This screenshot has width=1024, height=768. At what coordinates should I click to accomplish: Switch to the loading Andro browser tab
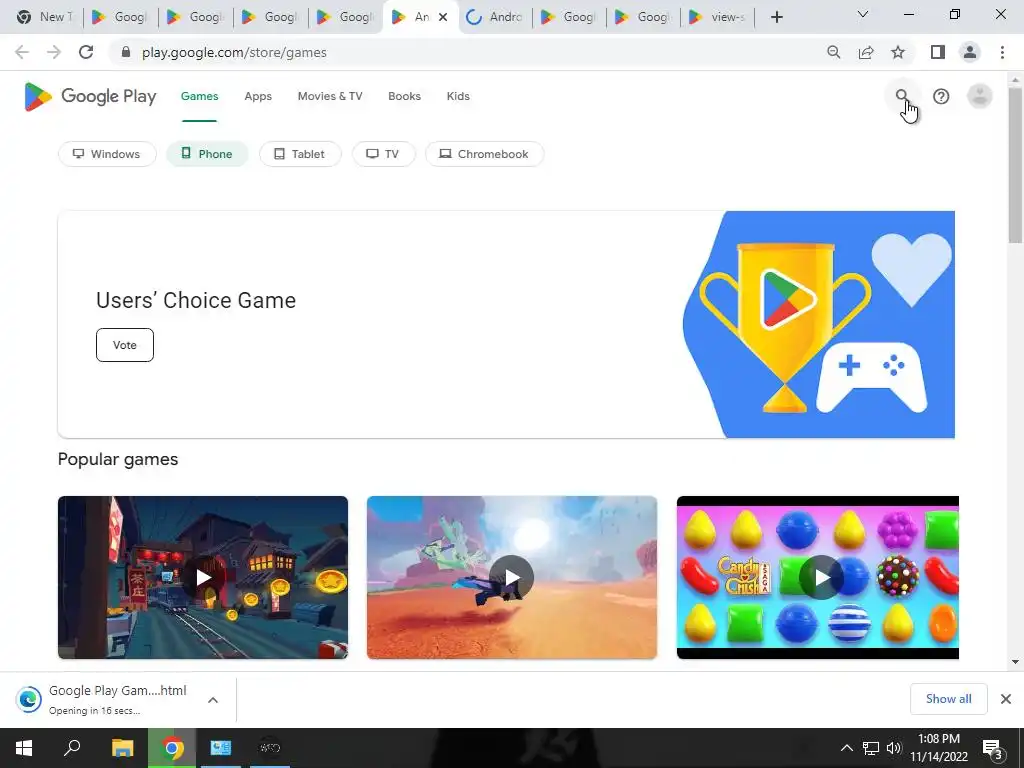(x=494, y=17)
